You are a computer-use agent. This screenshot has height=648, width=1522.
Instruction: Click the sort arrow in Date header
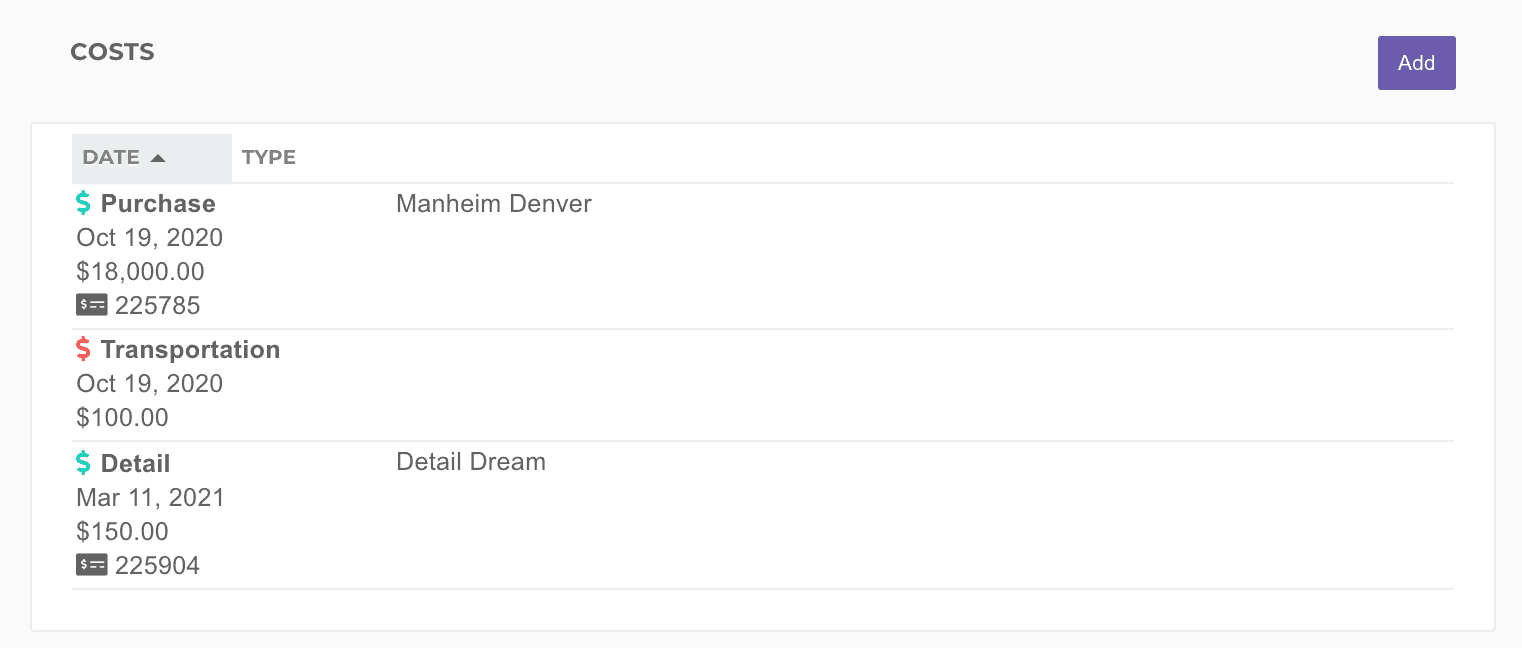pos(158,158)
